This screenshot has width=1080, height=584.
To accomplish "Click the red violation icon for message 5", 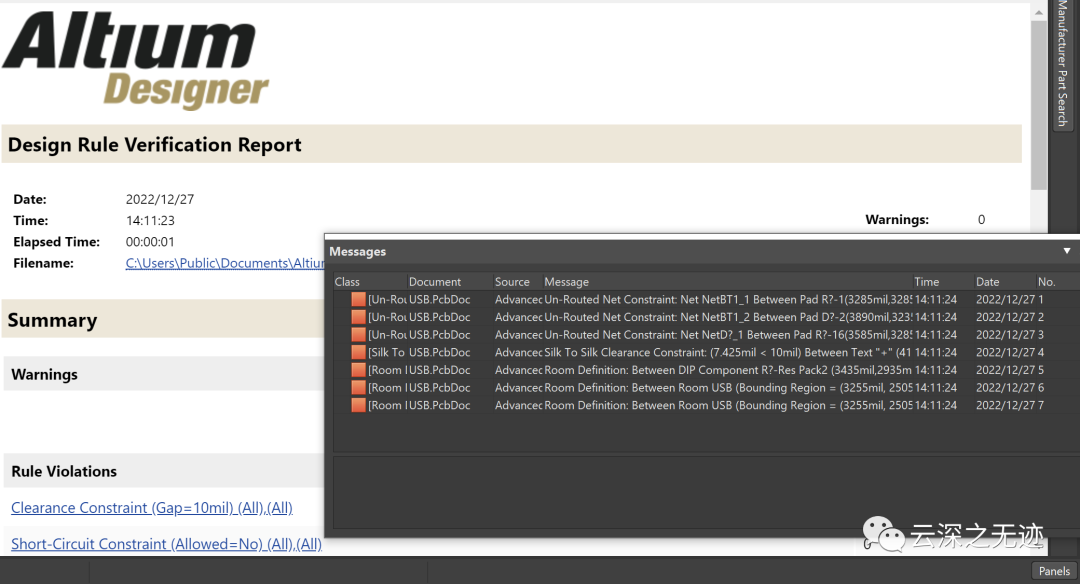I will (x=358, y=370).
